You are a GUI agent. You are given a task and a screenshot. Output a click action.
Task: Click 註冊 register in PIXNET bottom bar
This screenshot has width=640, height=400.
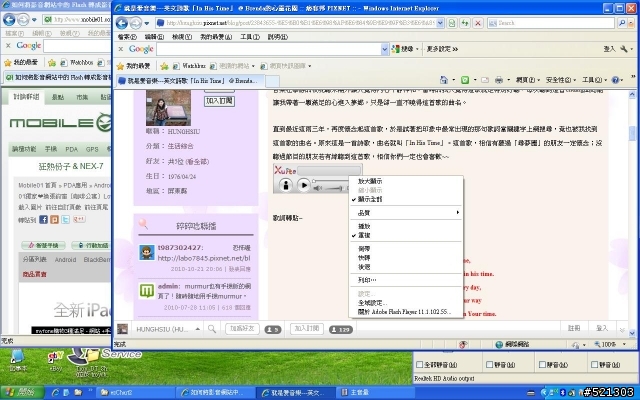click(x=574, y=328)
